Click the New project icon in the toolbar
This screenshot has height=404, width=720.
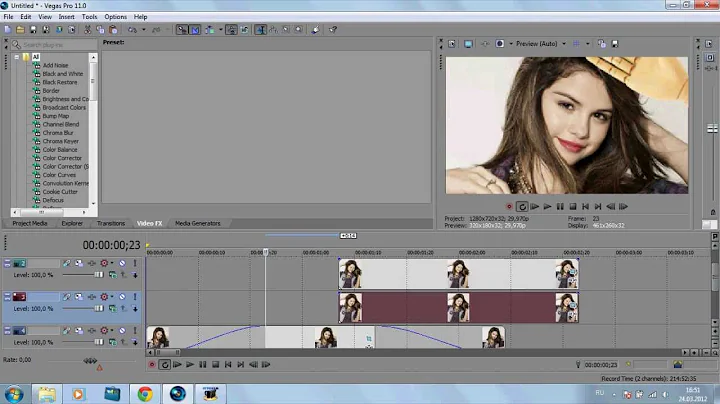(x=7, y=29)
